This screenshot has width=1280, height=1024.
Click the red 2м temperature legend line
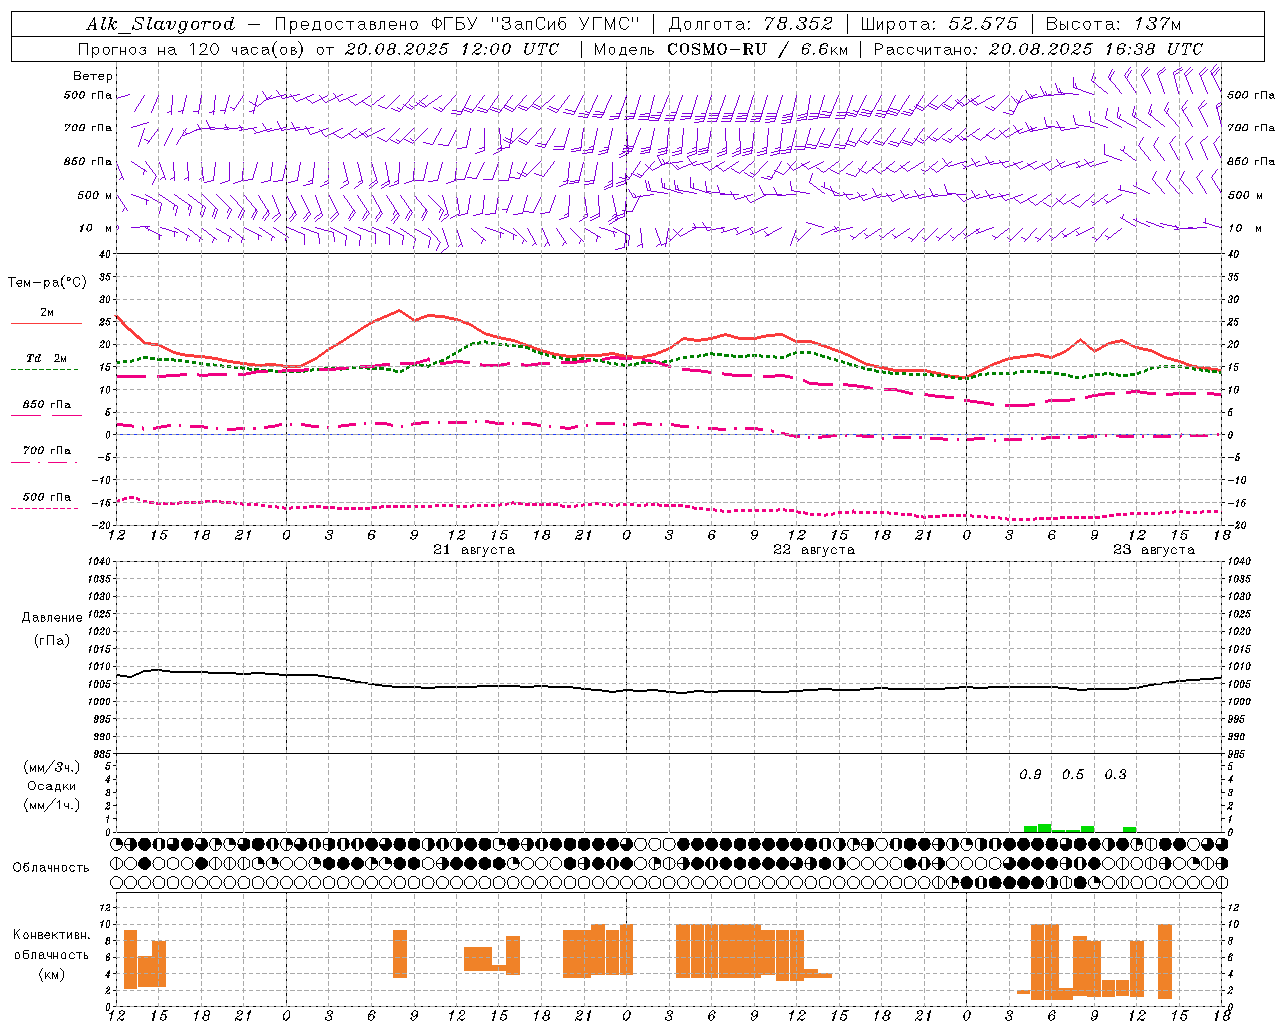(46, 324)
